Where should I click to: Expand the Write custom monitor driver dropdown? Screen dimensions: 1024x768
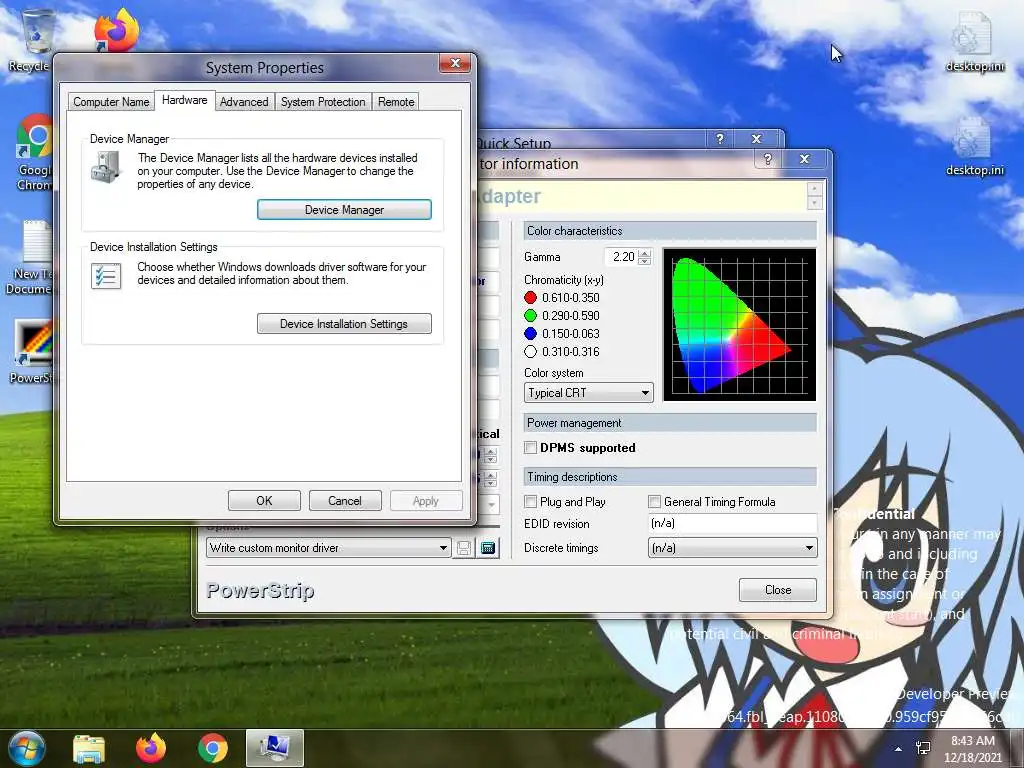[328, 548]
